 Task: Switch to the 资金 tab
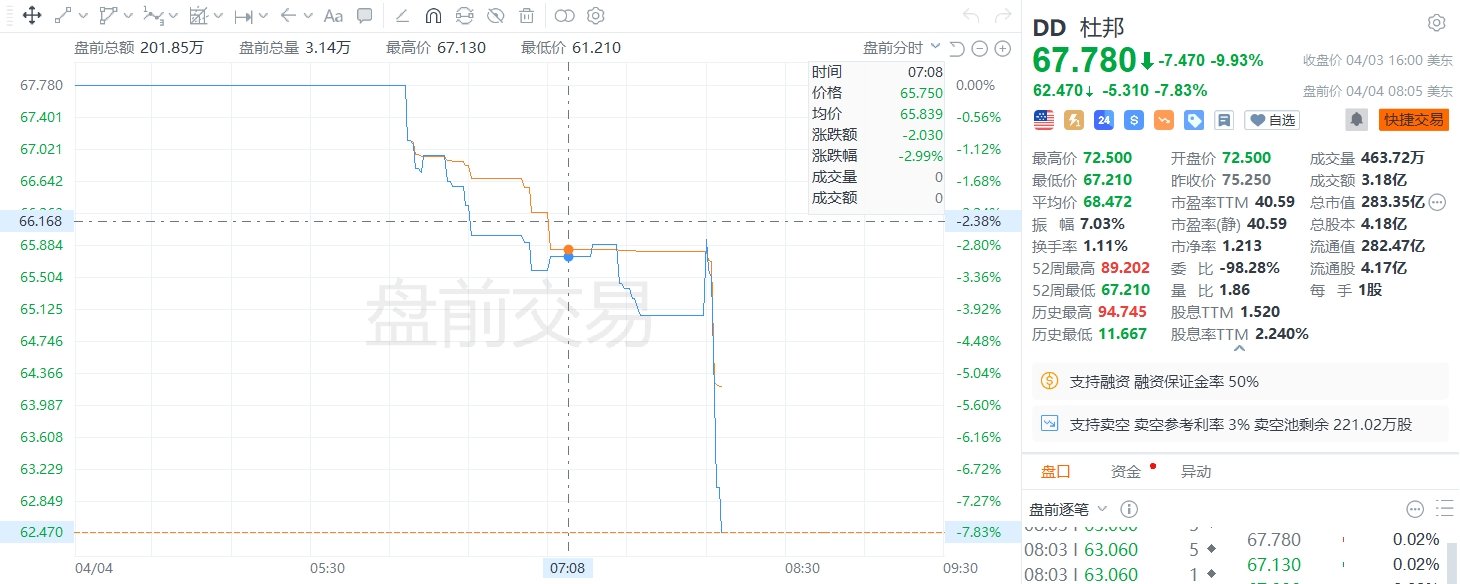pyautogui.click(x=1126, y=472)
